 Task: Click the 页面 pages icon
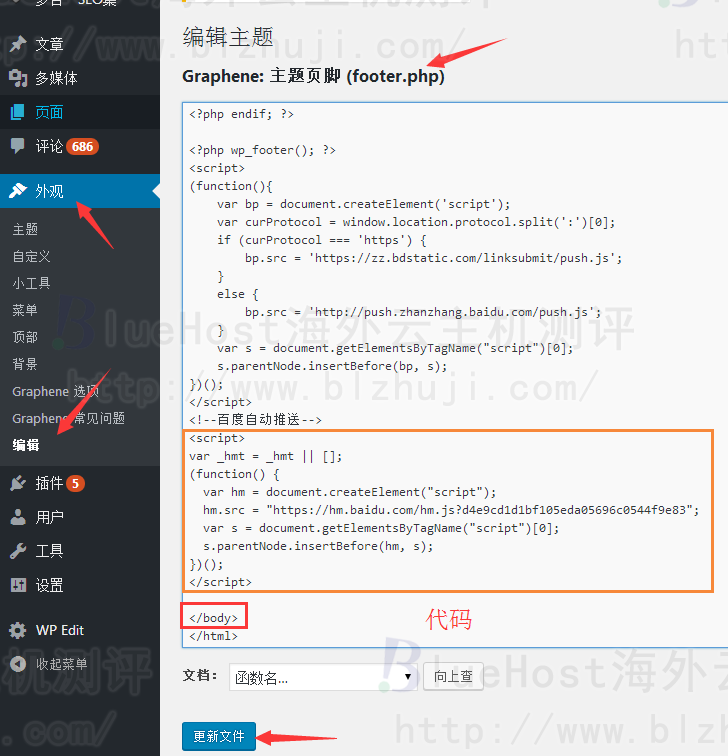coord(18,112)
